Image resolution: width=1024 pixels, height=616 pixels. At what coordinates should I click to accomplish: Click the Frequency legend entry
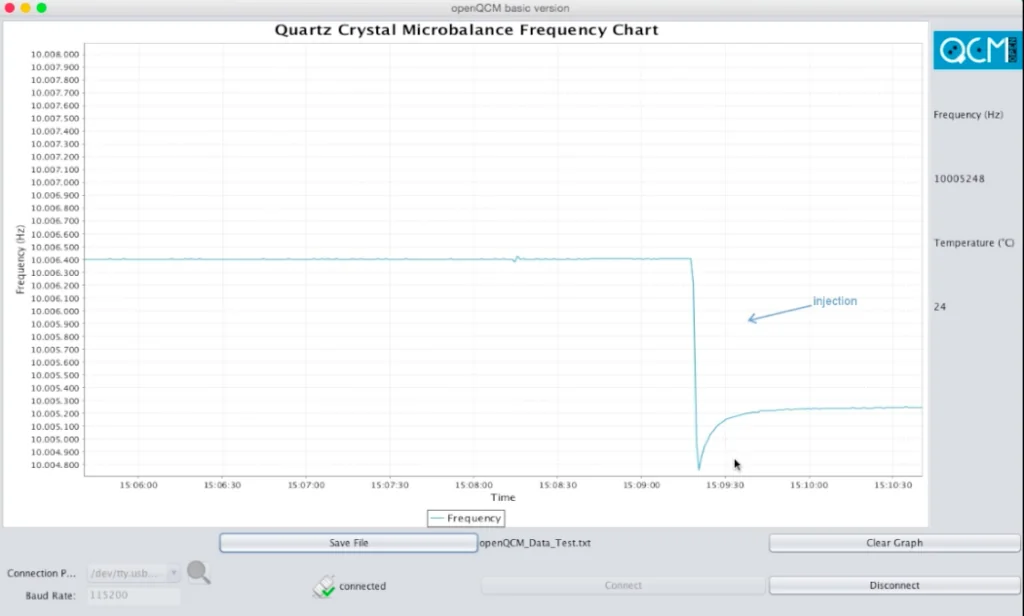click(x=466, y=518)
